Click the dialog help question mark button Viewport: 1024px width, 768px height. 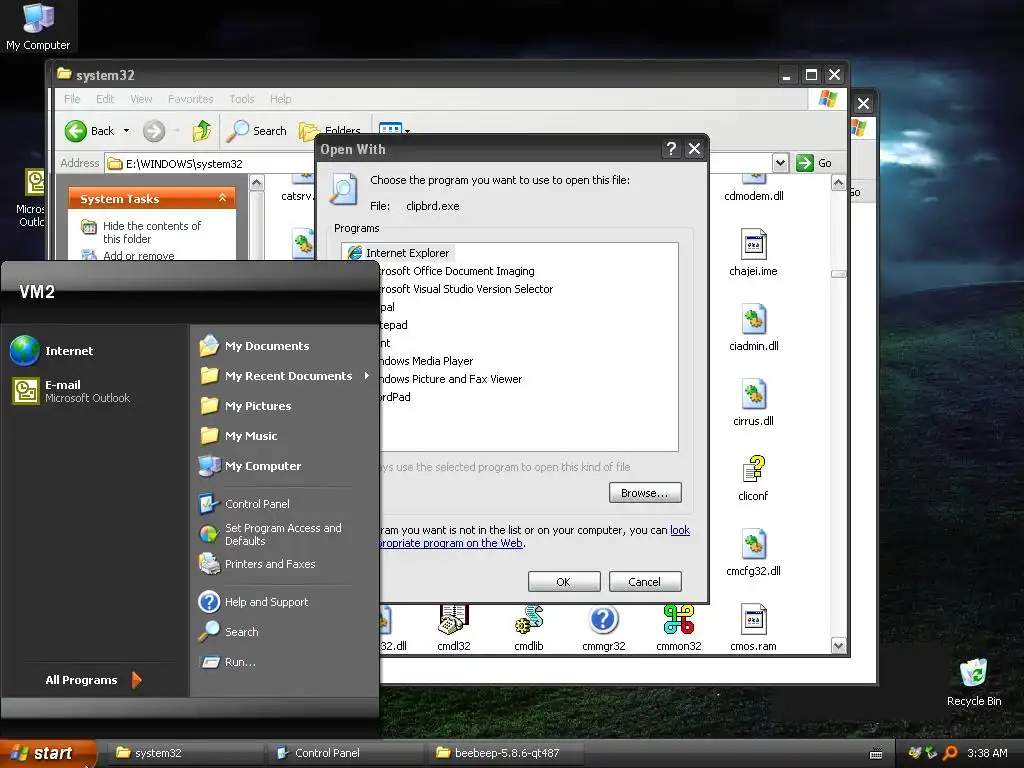point(671,149)
